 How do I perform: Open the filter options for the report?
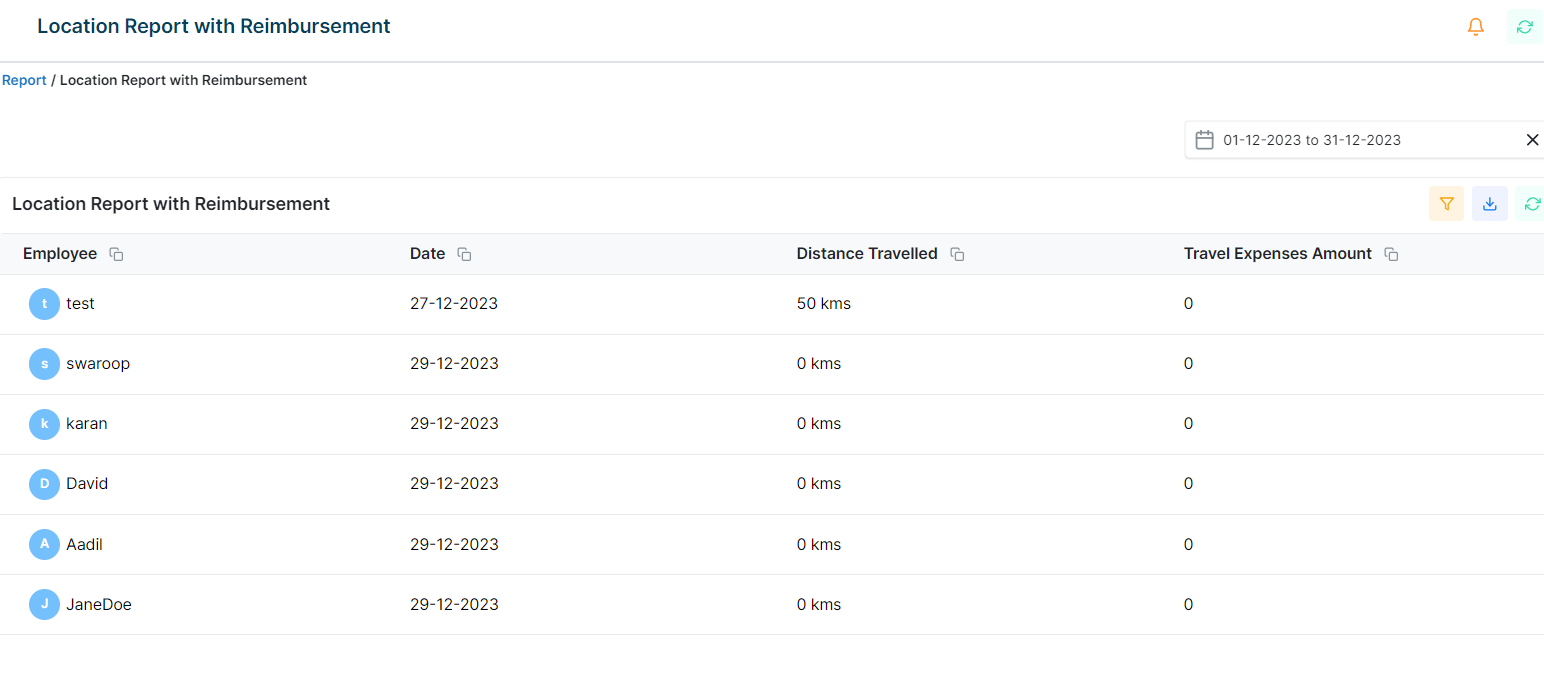click(x=1446, y=204)
